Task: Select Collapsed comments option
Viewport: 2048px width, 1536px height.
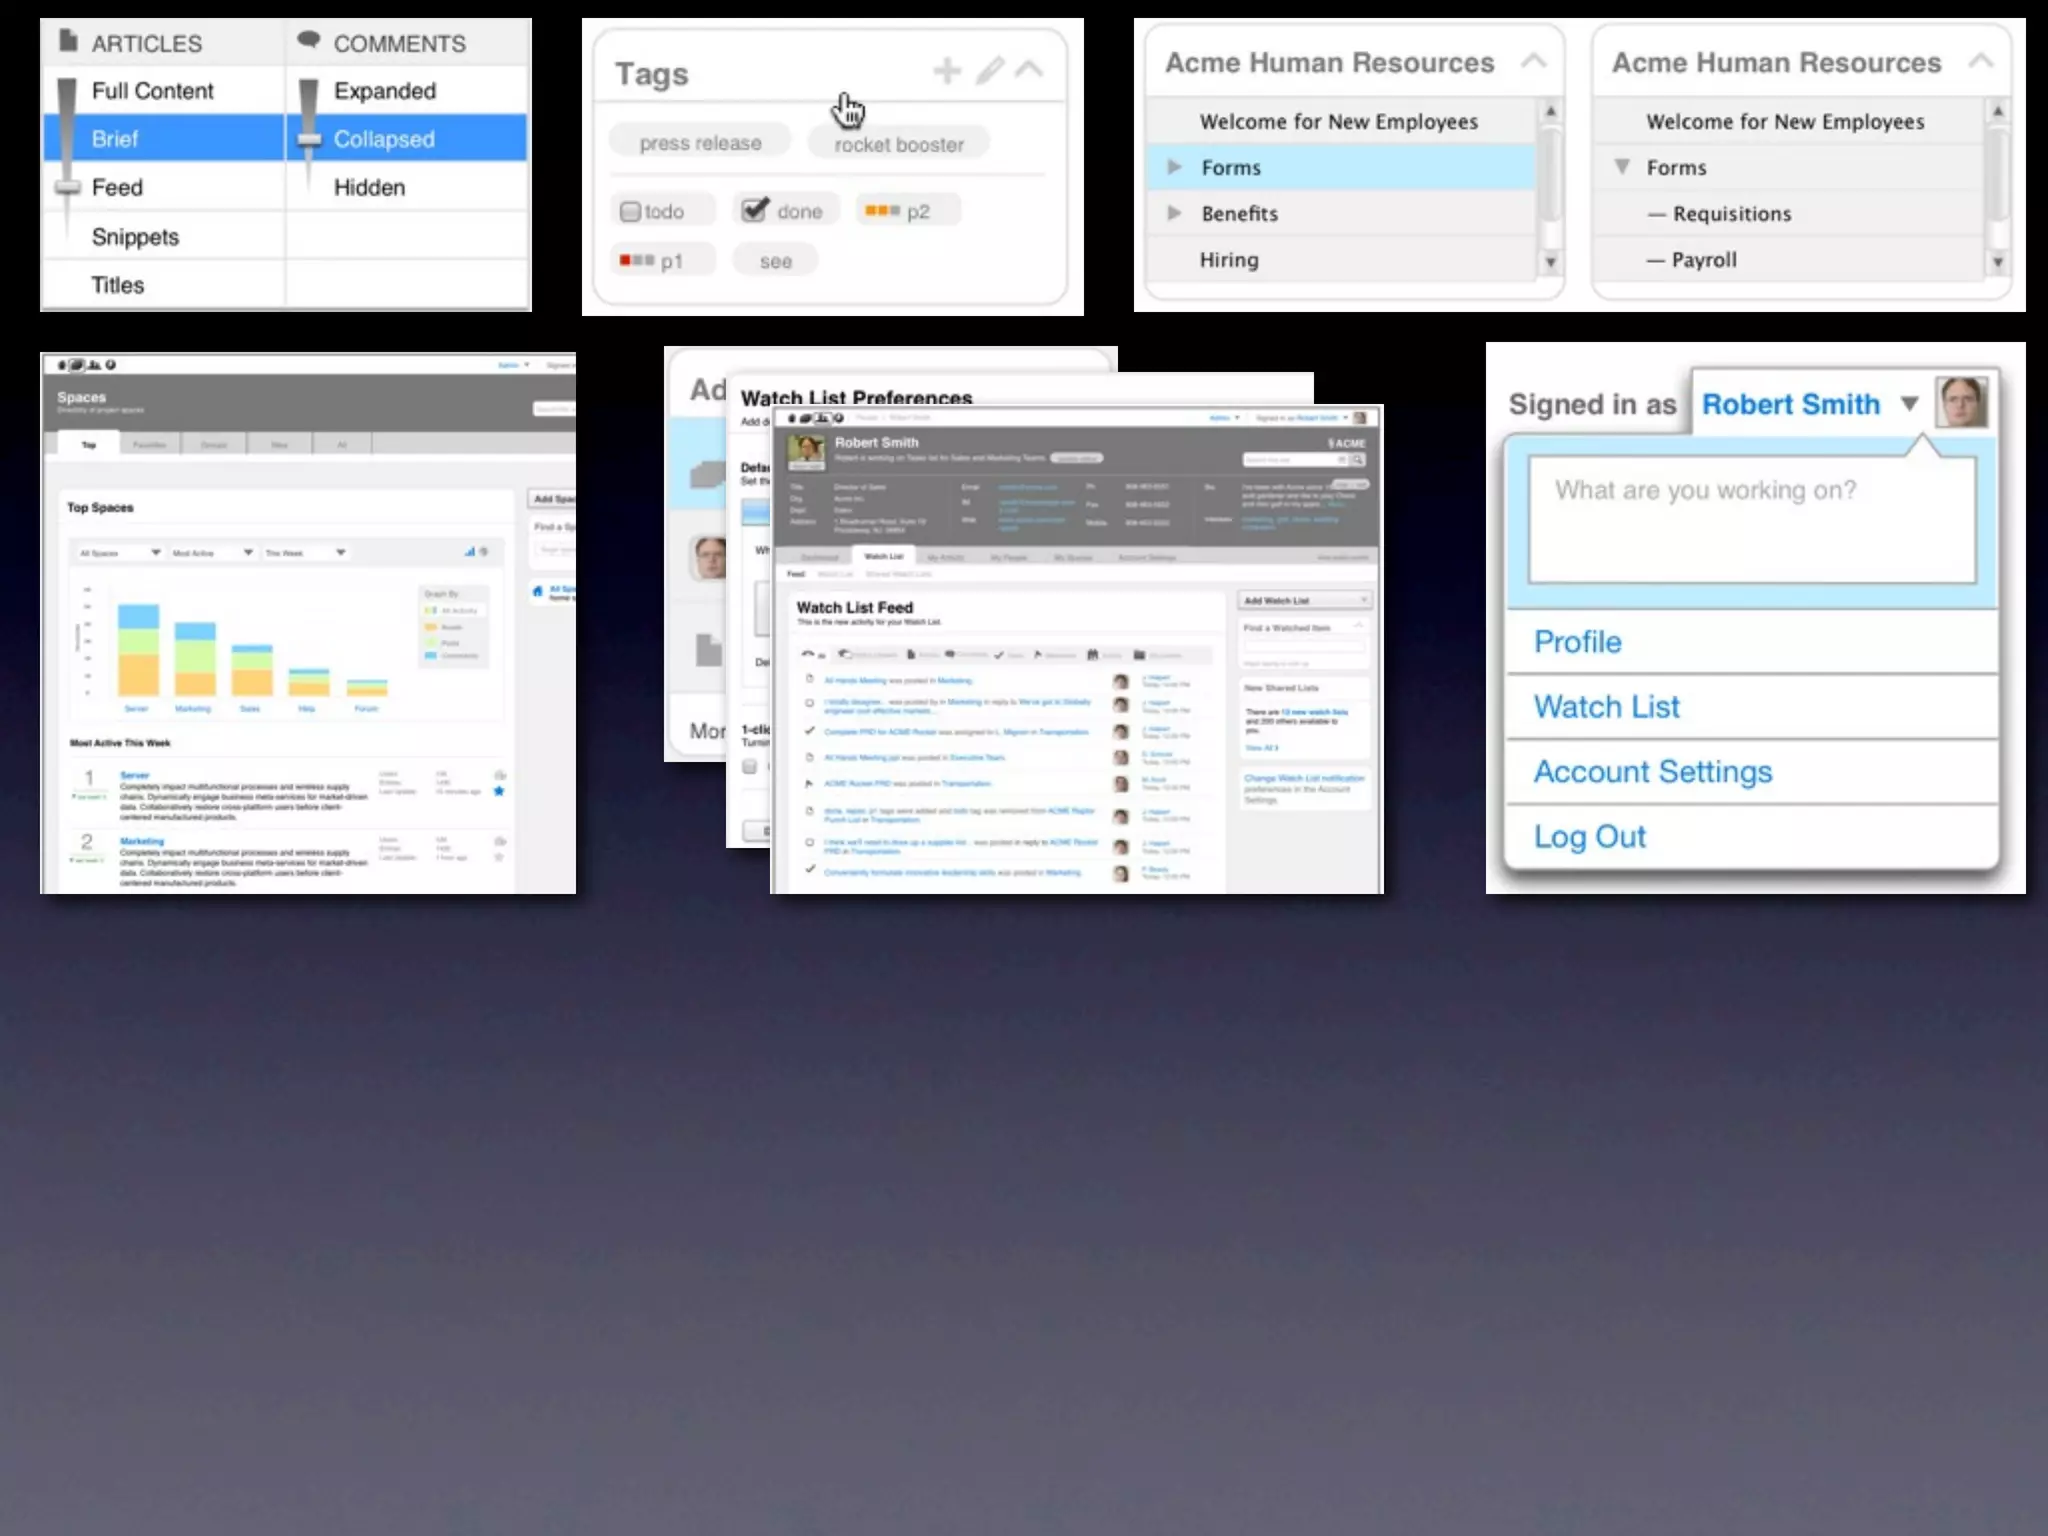Action: pyautogui.click(x=384, y=139)
